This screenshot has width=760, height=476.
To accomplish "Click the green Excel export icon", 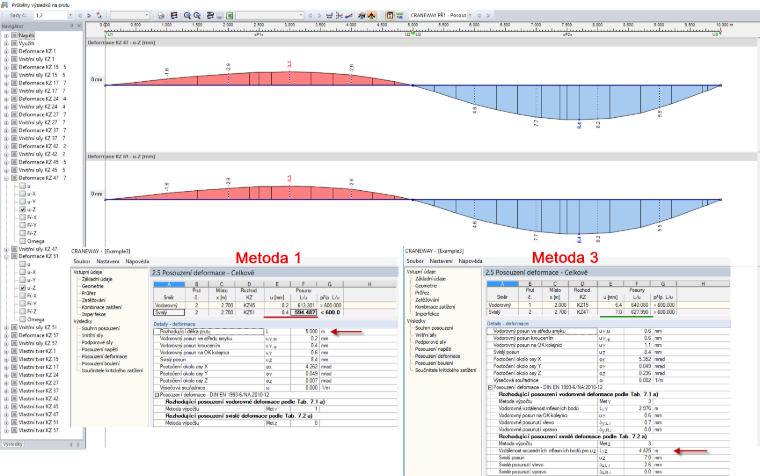I will [229, 16].
